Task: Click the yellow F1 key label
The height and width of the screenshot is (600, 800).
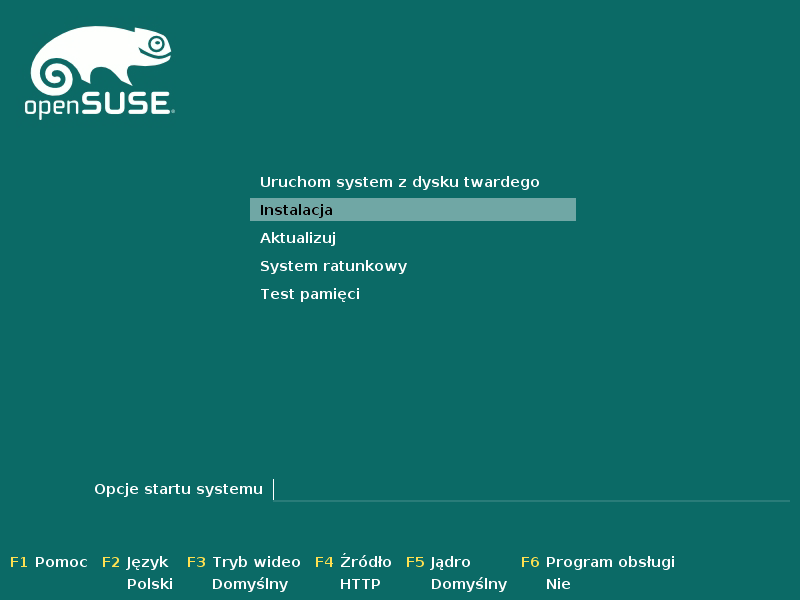Action: point(19,562)
